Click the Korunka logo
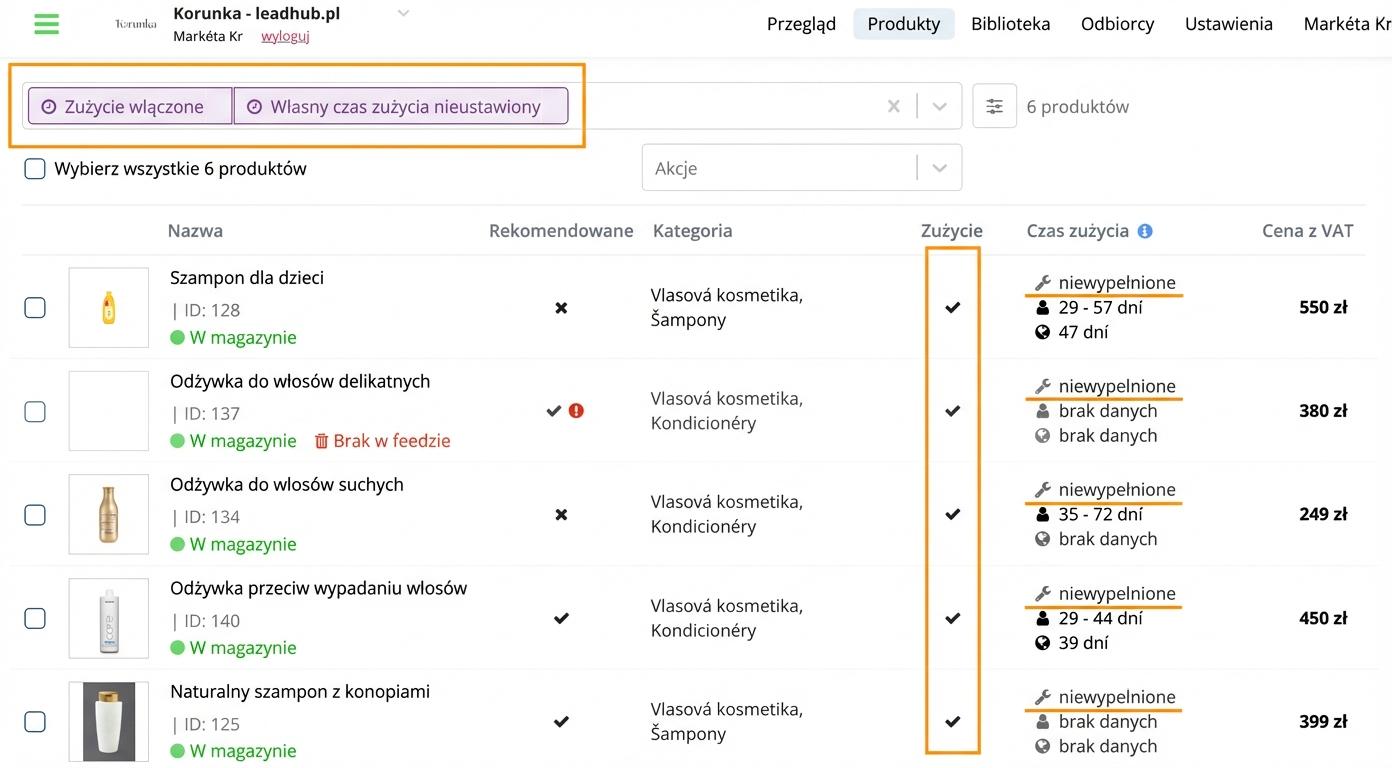1392x768 pixels. [x=135, y=24]
